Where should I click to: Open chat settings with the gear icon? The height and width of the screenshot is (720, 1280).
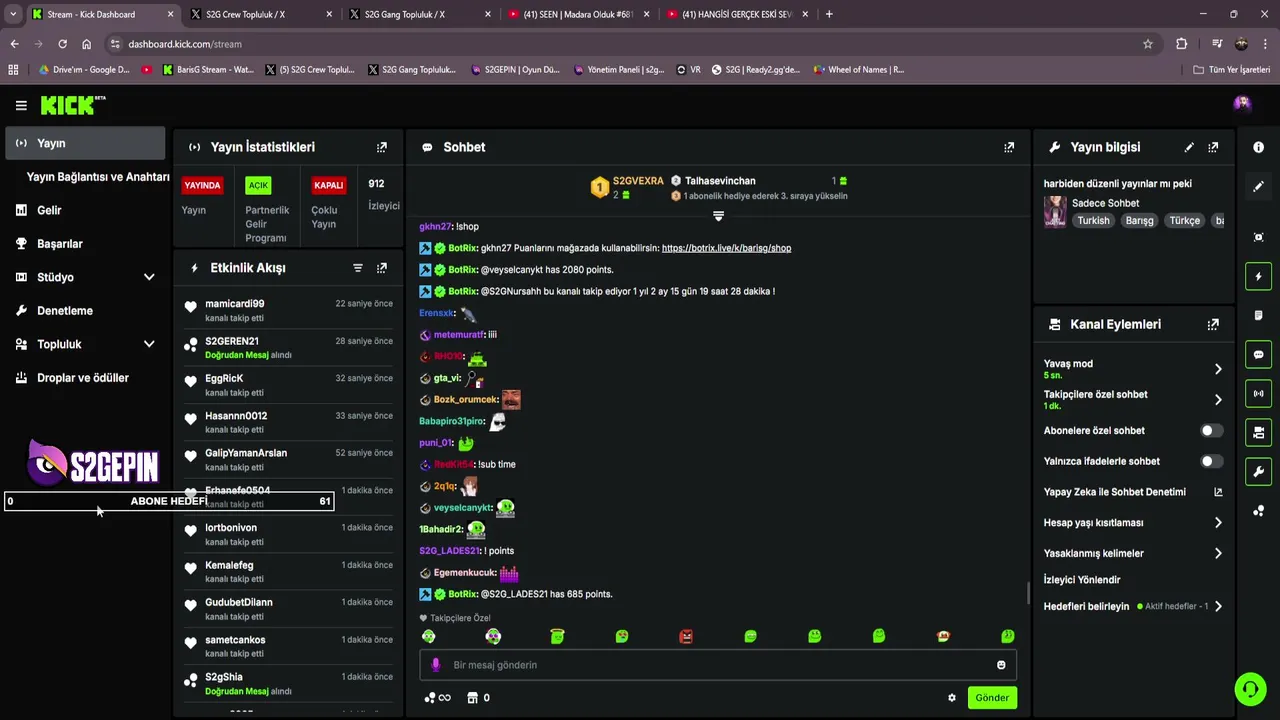952,698
